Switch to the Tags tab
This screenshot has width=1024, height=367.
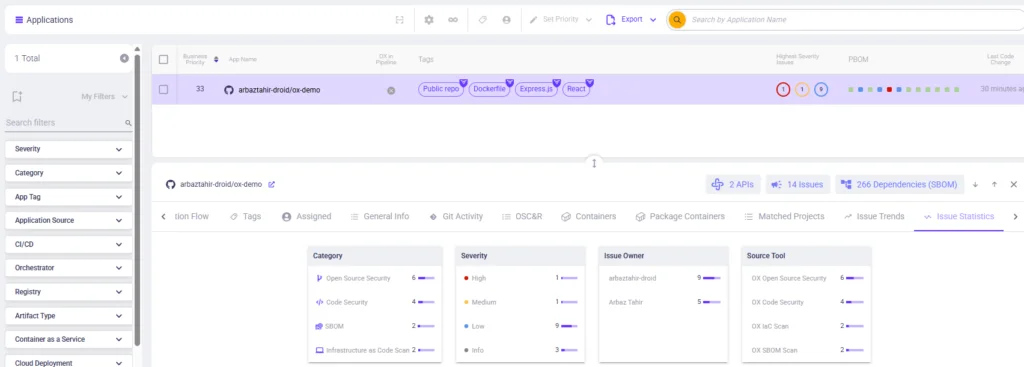coord(245,216)
